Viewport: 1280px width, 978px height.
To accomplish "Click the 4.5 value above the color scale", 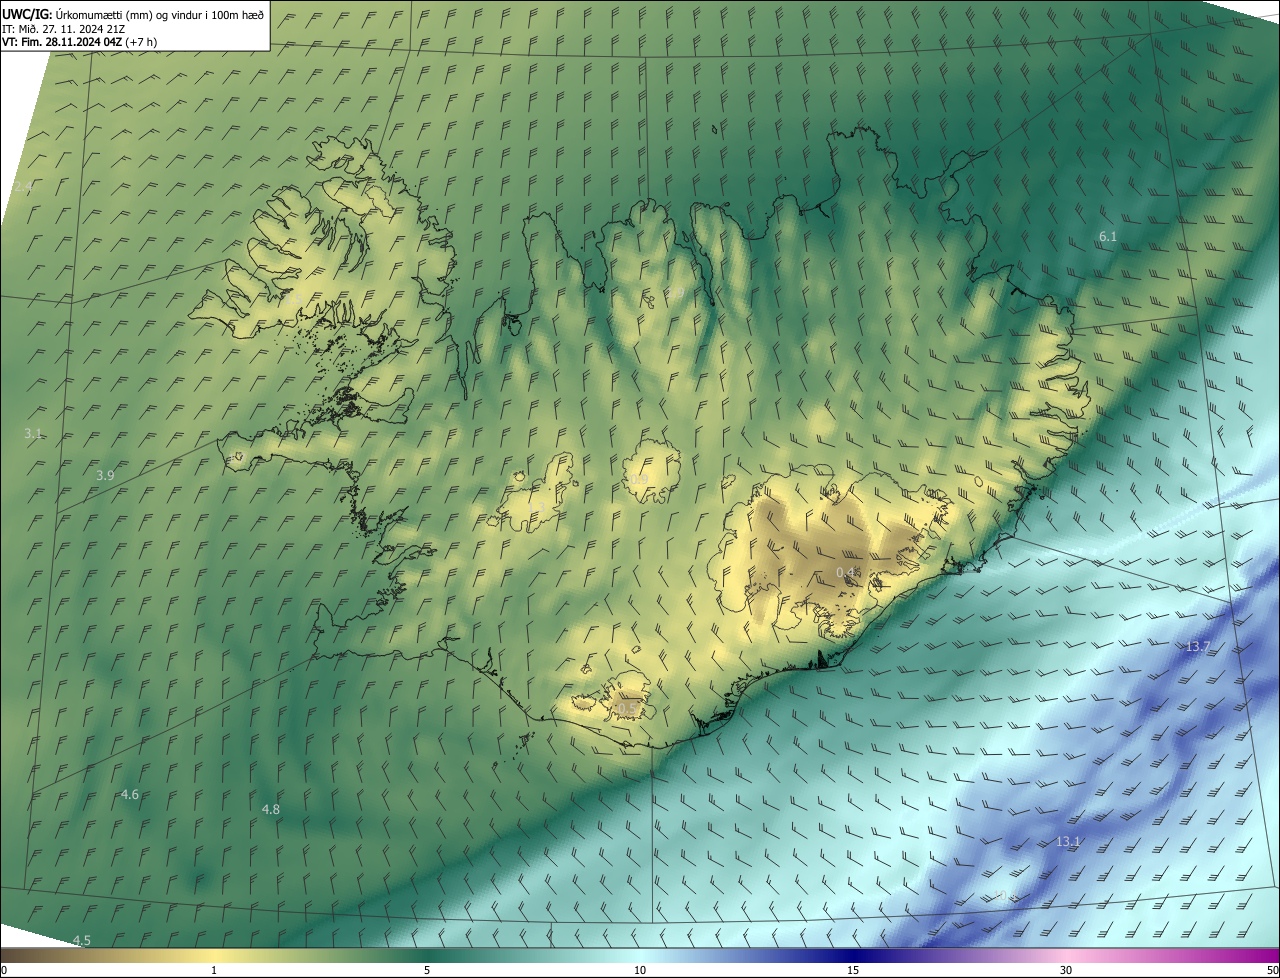I will click(x=82, y=941).
